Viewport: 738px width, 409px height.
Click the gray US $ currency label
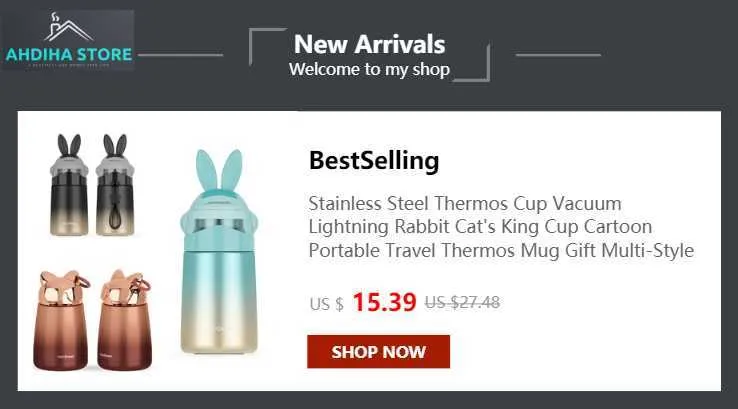(x=327, y=304)
